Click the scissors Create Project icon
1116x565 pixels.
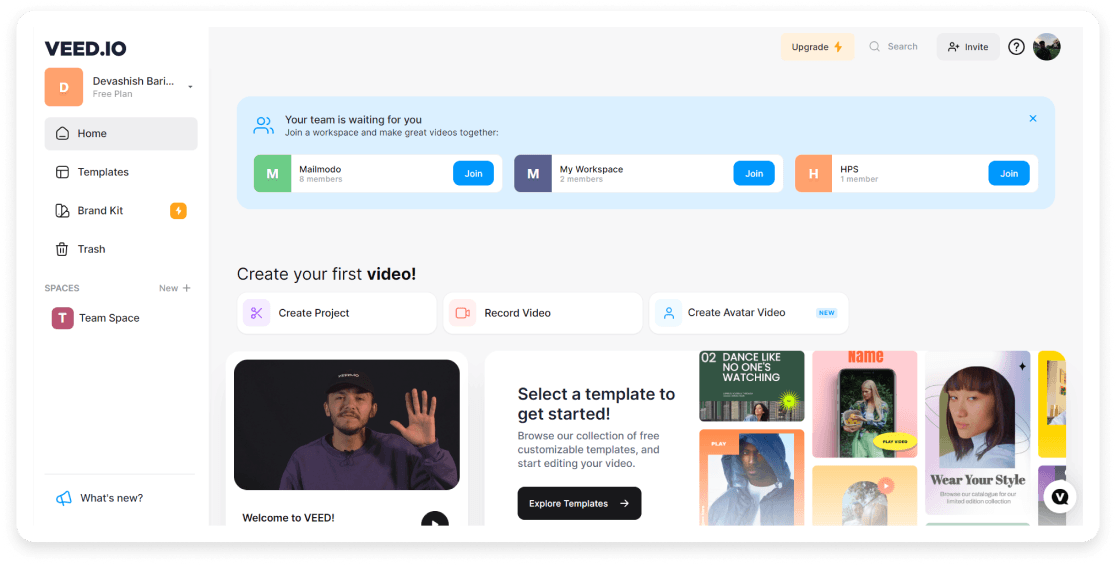(256, 313)
